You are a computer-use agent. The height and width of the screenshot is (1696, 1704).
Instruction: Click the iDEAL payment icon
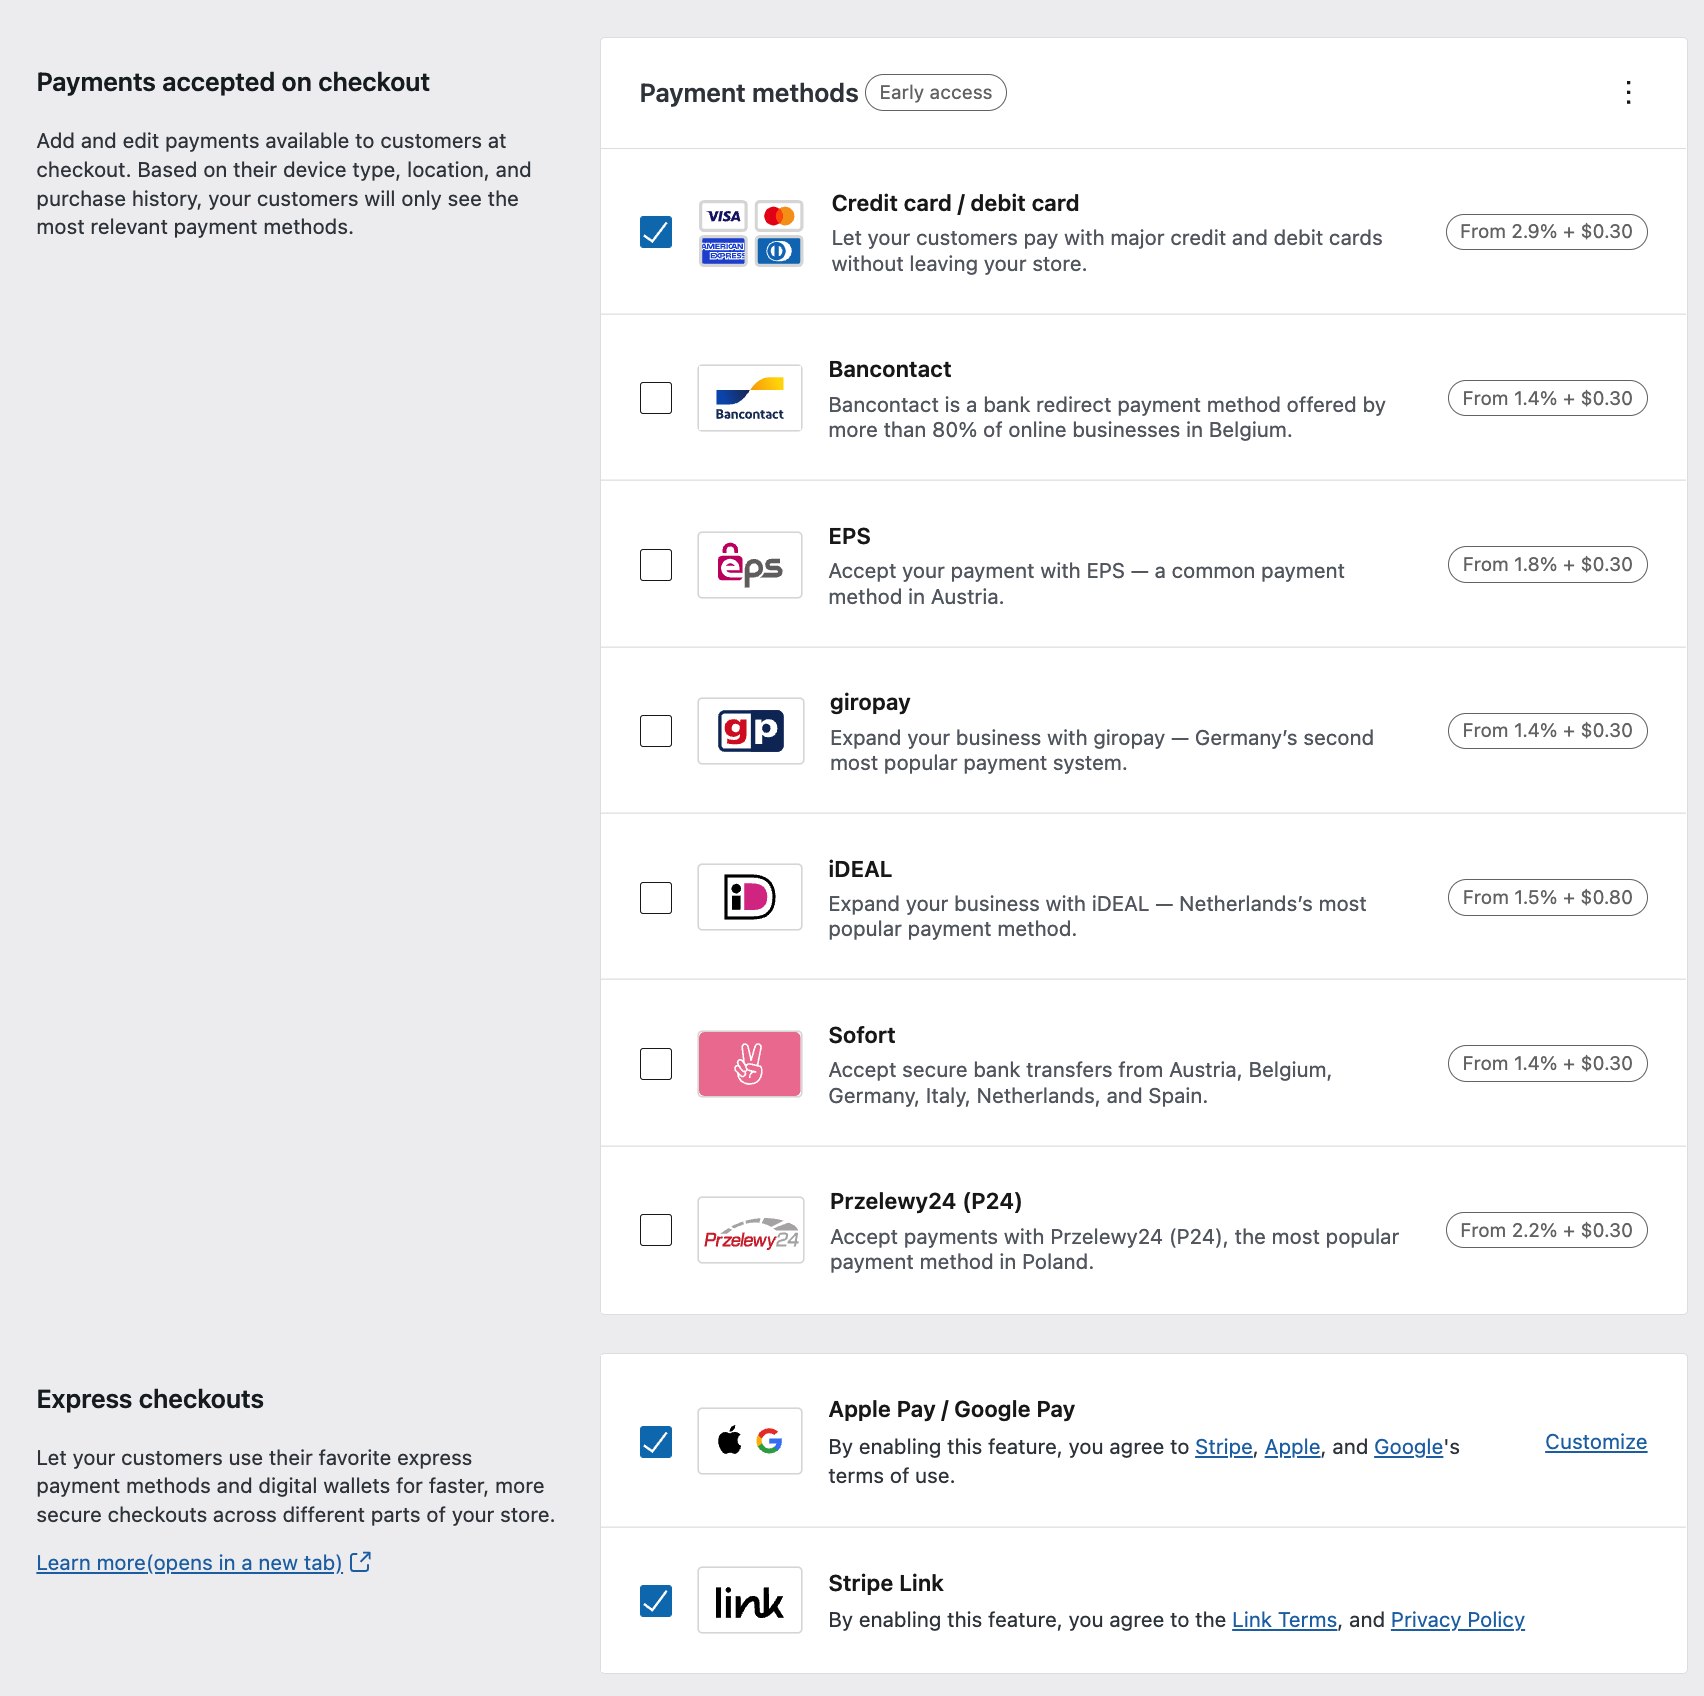tap(749, 897)
